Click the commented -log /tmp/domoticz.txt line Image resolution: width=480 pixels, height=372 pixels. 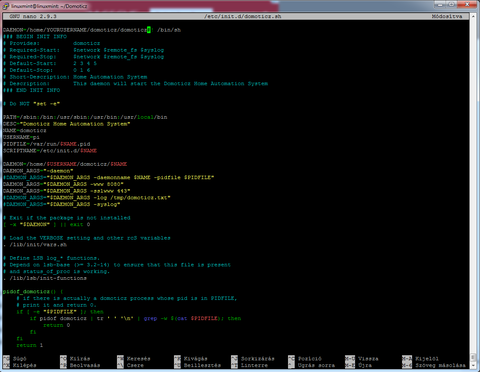click(x=87, y=198)
